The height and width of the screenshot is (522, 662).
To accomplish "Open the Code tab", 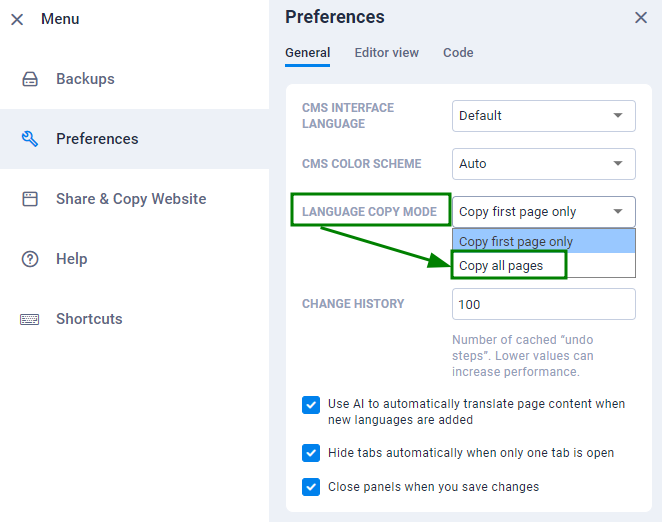I will point(458,53).
